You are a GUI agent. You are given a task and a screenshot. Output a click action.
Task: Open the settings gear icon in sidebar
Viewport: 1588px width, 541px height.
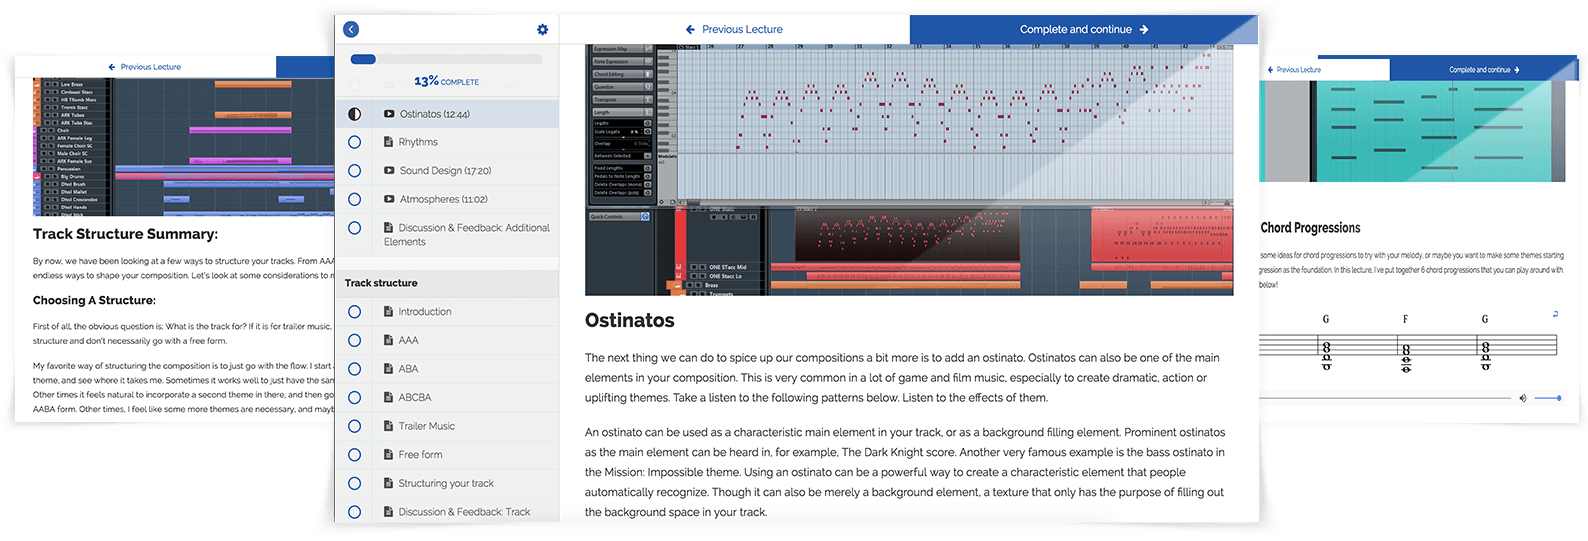tap(542, 30)
